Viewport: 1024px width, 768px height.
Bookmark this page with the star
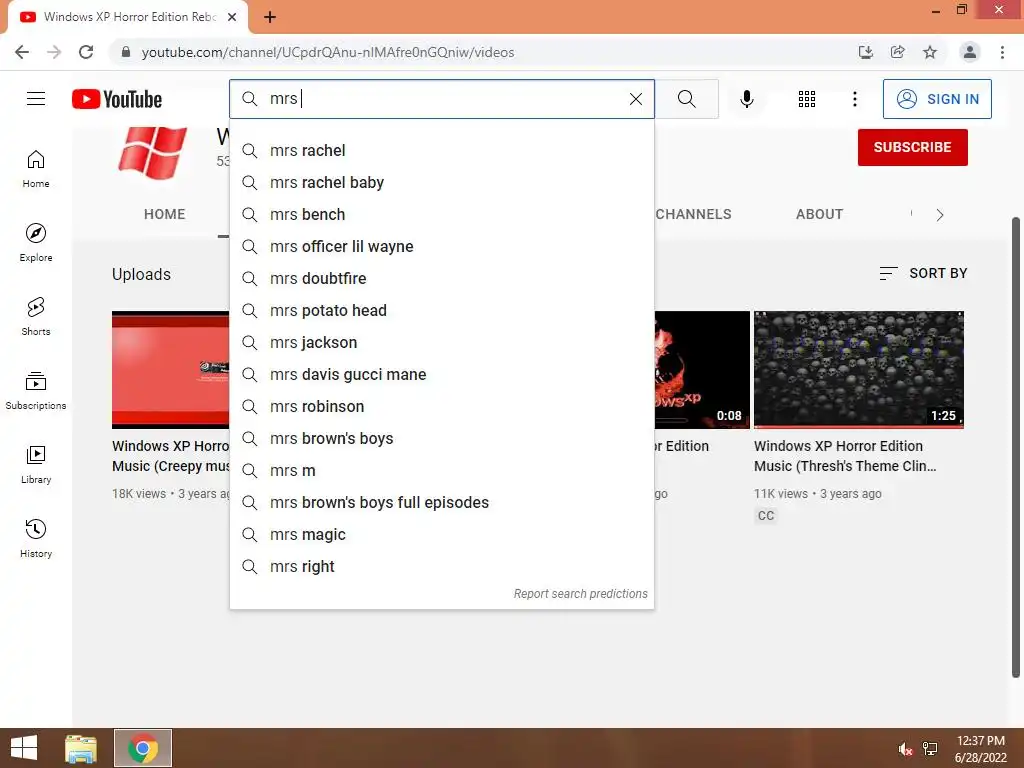coord(930,52)
